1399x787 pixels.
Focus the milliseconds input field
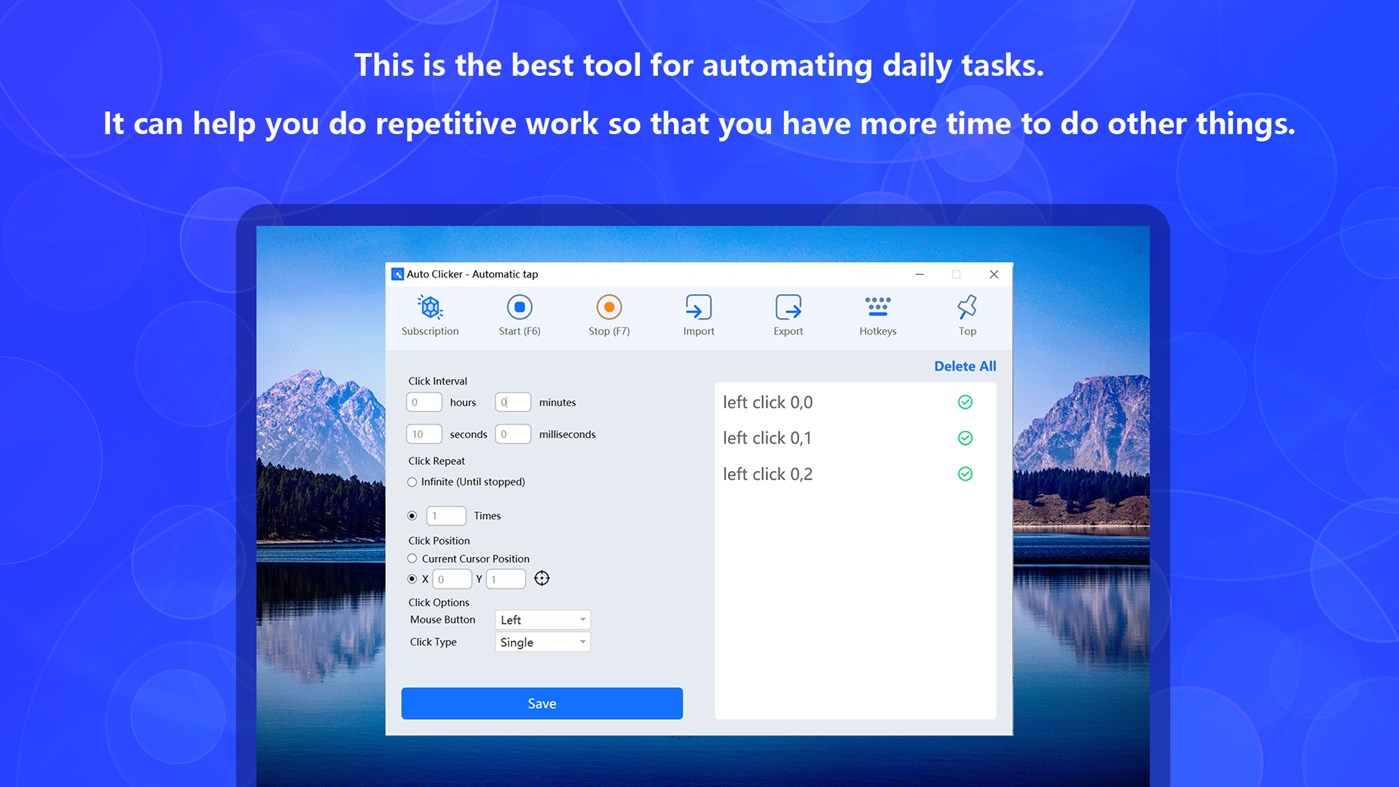[x=513, y=434]
